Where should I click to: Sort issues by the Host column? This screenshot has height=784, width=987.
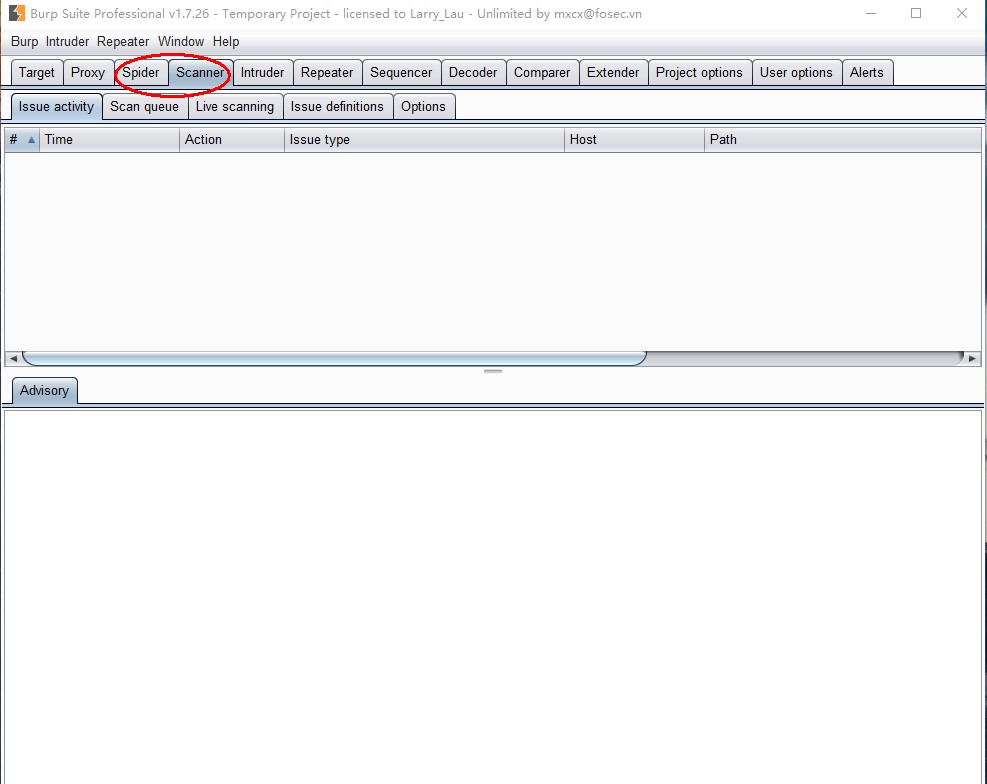pos(634,140)
